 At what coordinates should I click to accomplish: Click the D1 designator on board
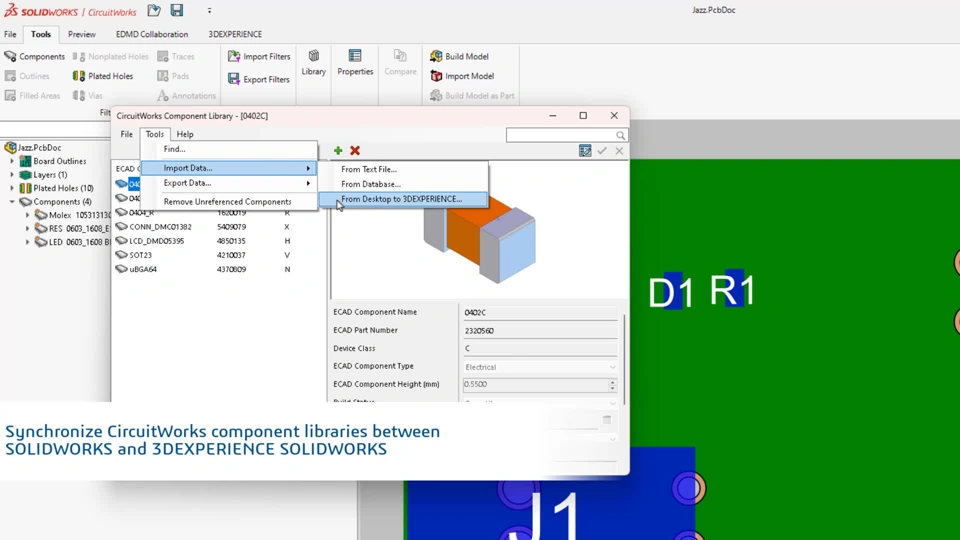(x=671, y=291)
